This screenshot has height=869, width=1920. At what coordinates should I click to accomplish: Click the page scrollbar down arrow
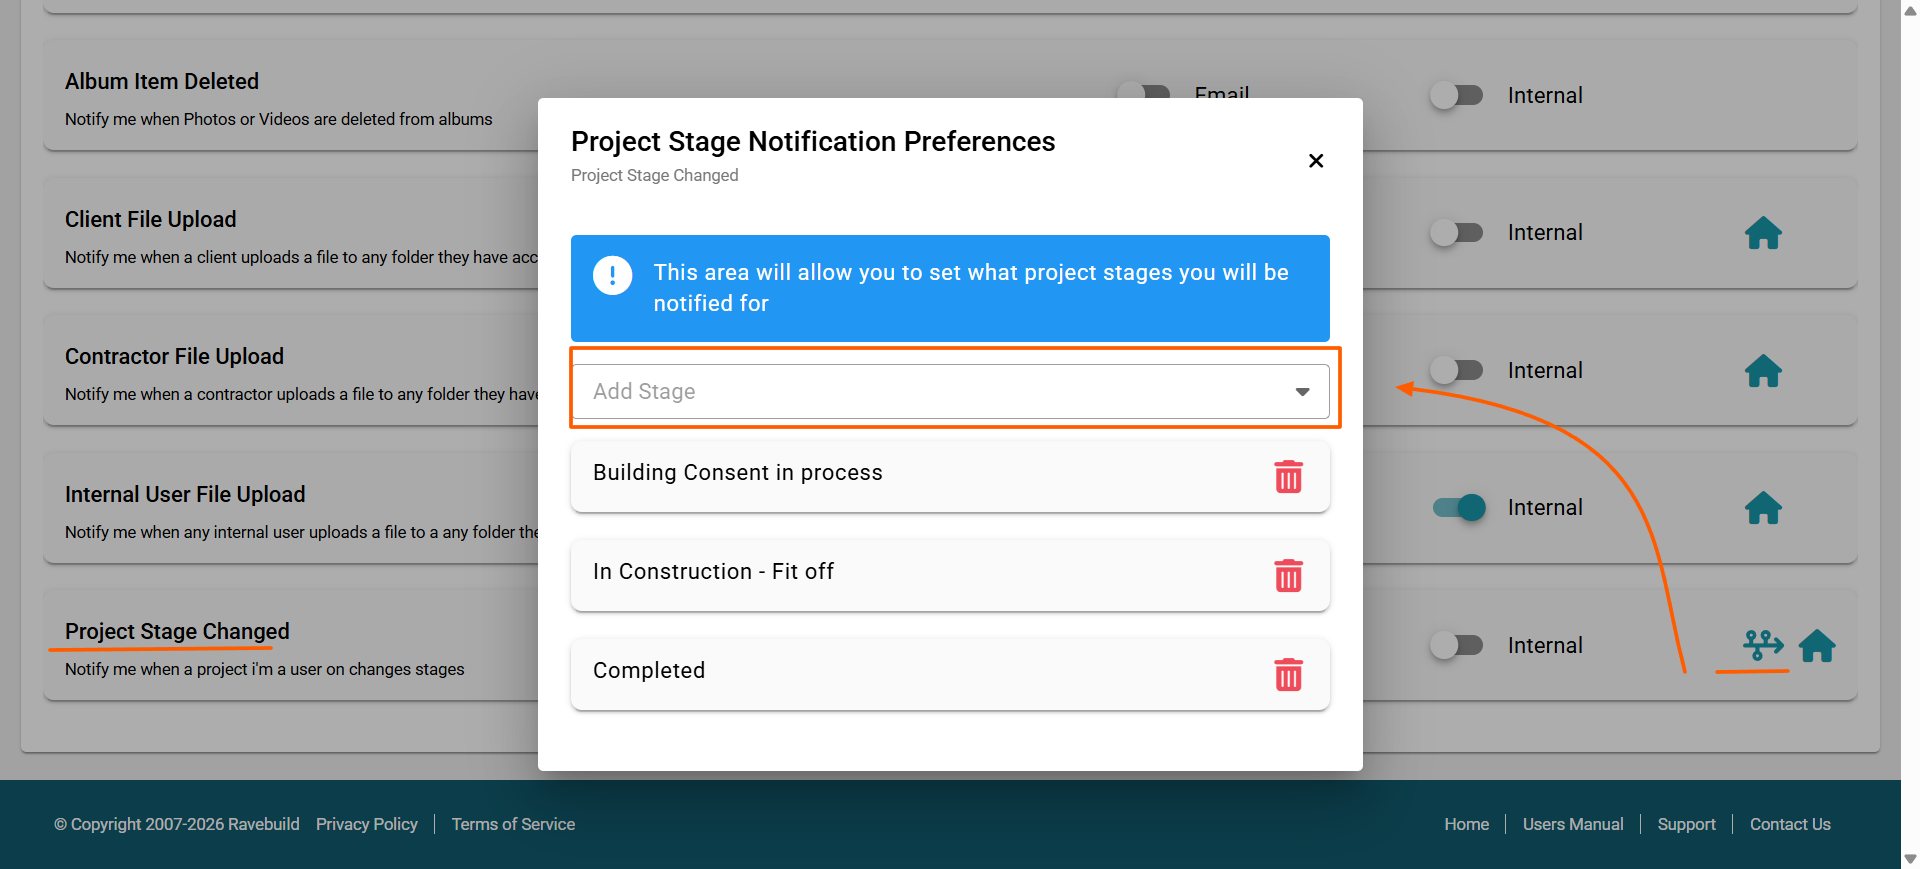pyautogui.click(x=1910, y=859)
